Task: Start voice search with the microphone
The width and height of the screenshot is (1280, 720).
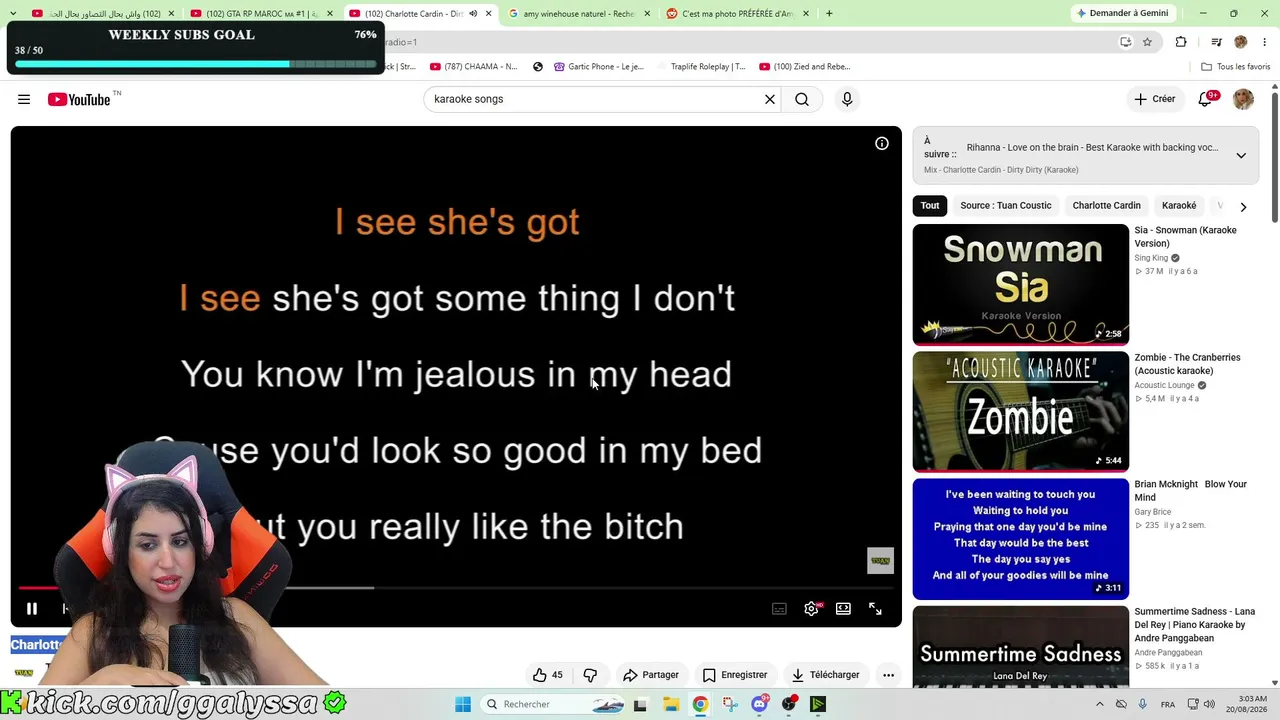Action: click(847, 99)
